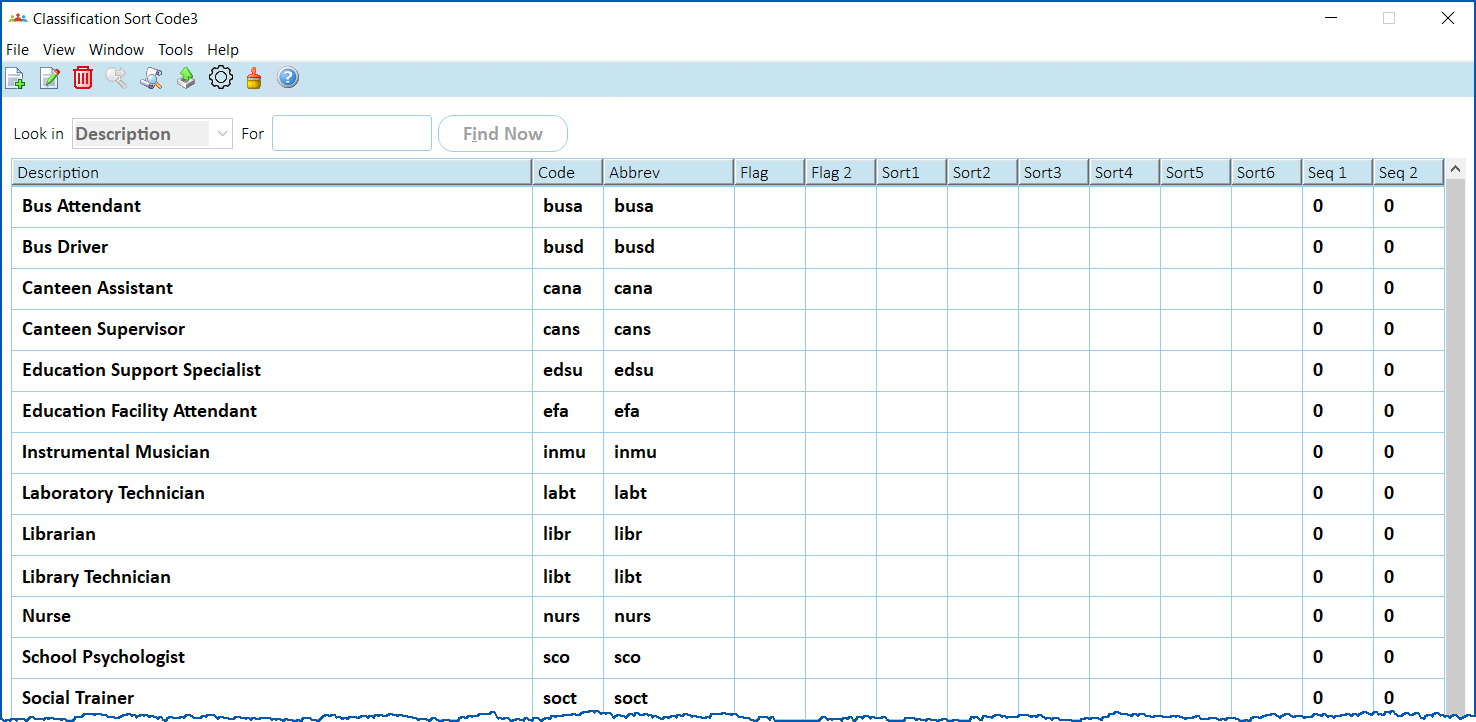
Task: Click the 'libt' abbrev cell
Action: click(x=668, y=576)
